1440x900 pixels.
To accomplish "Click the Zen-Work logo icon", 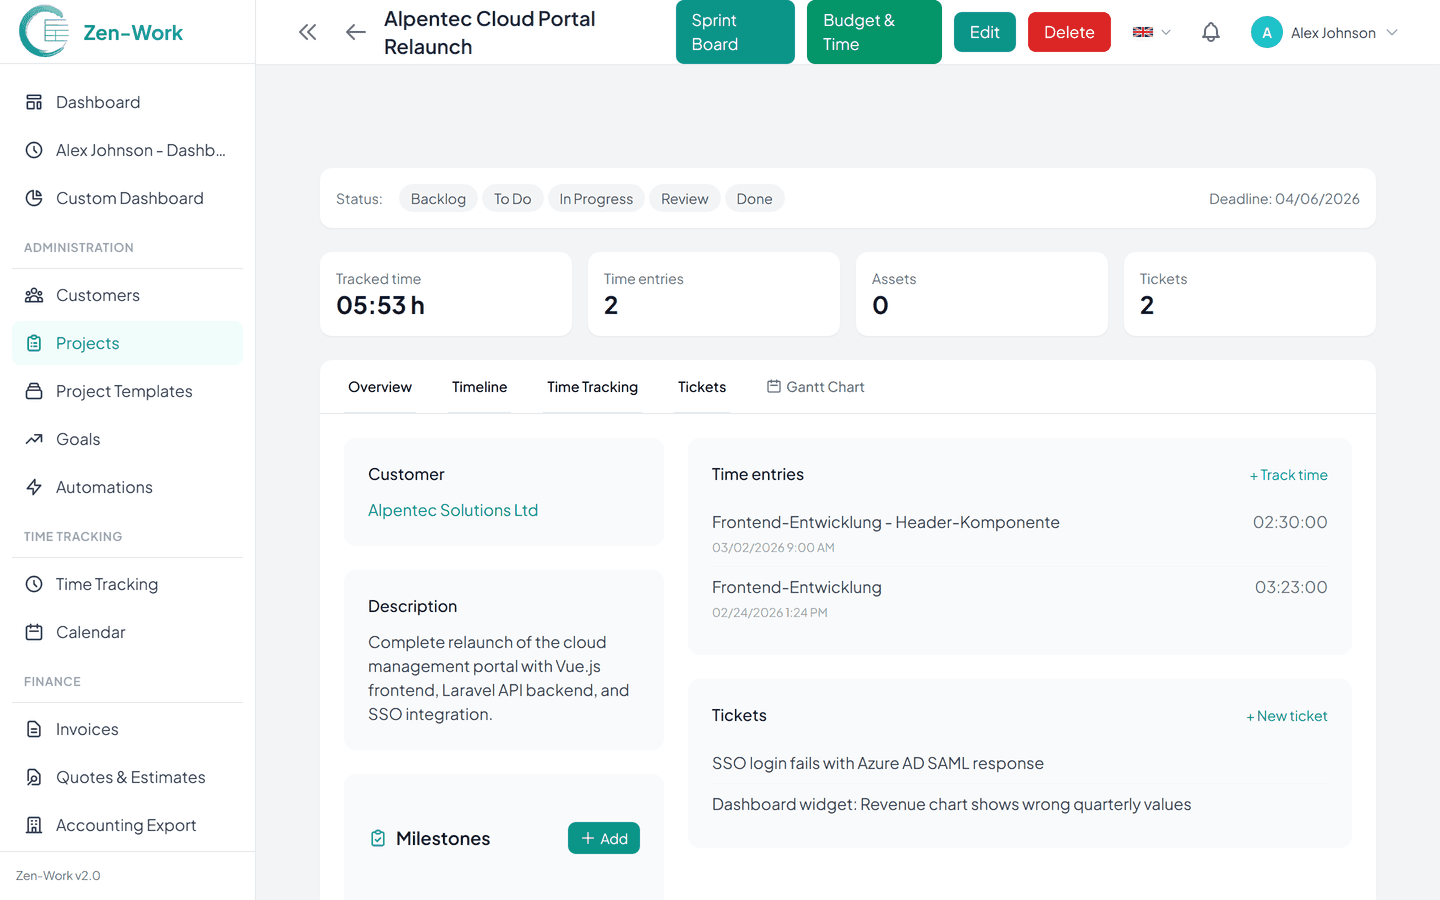I will pyautogui.click(x=44, y=32).
